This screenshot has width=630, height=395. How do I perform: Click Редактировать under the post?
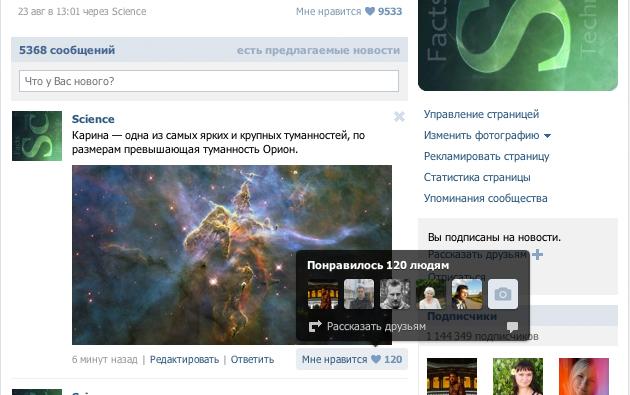184,359
